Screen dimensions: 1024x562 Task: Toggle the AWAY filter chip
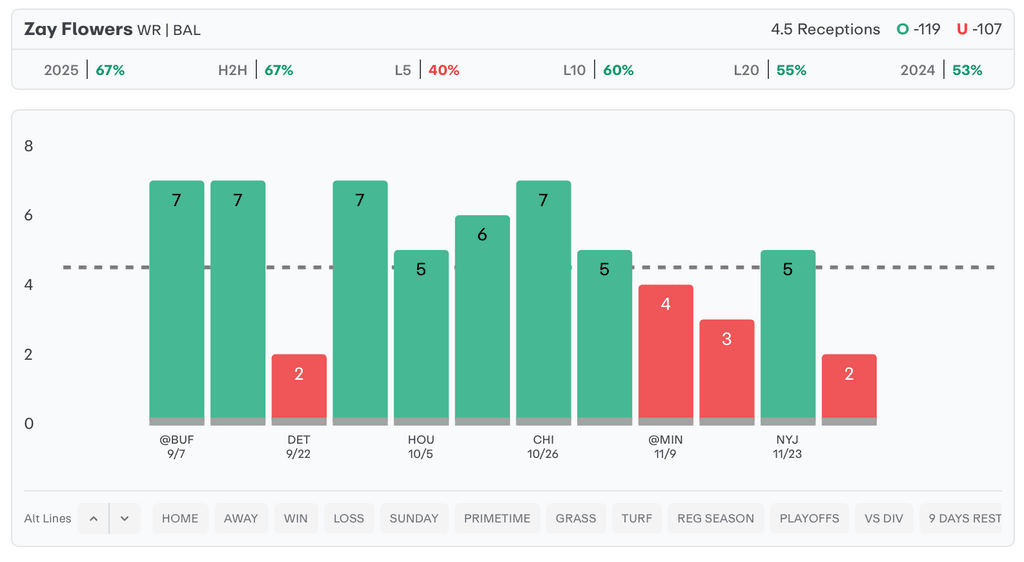(241, 518)
